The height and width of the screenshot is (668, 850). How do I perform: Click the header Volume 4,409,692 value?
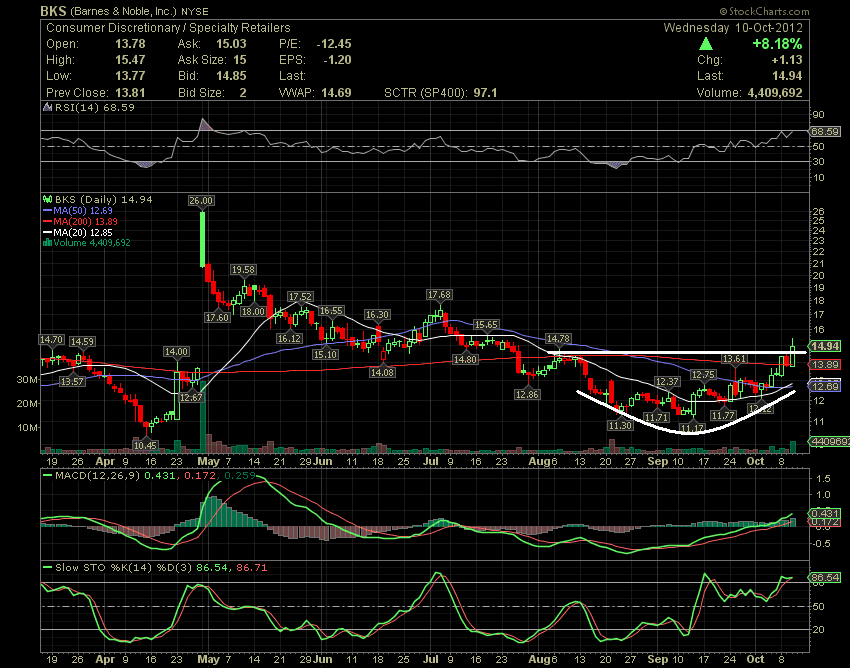click(775, 93)
